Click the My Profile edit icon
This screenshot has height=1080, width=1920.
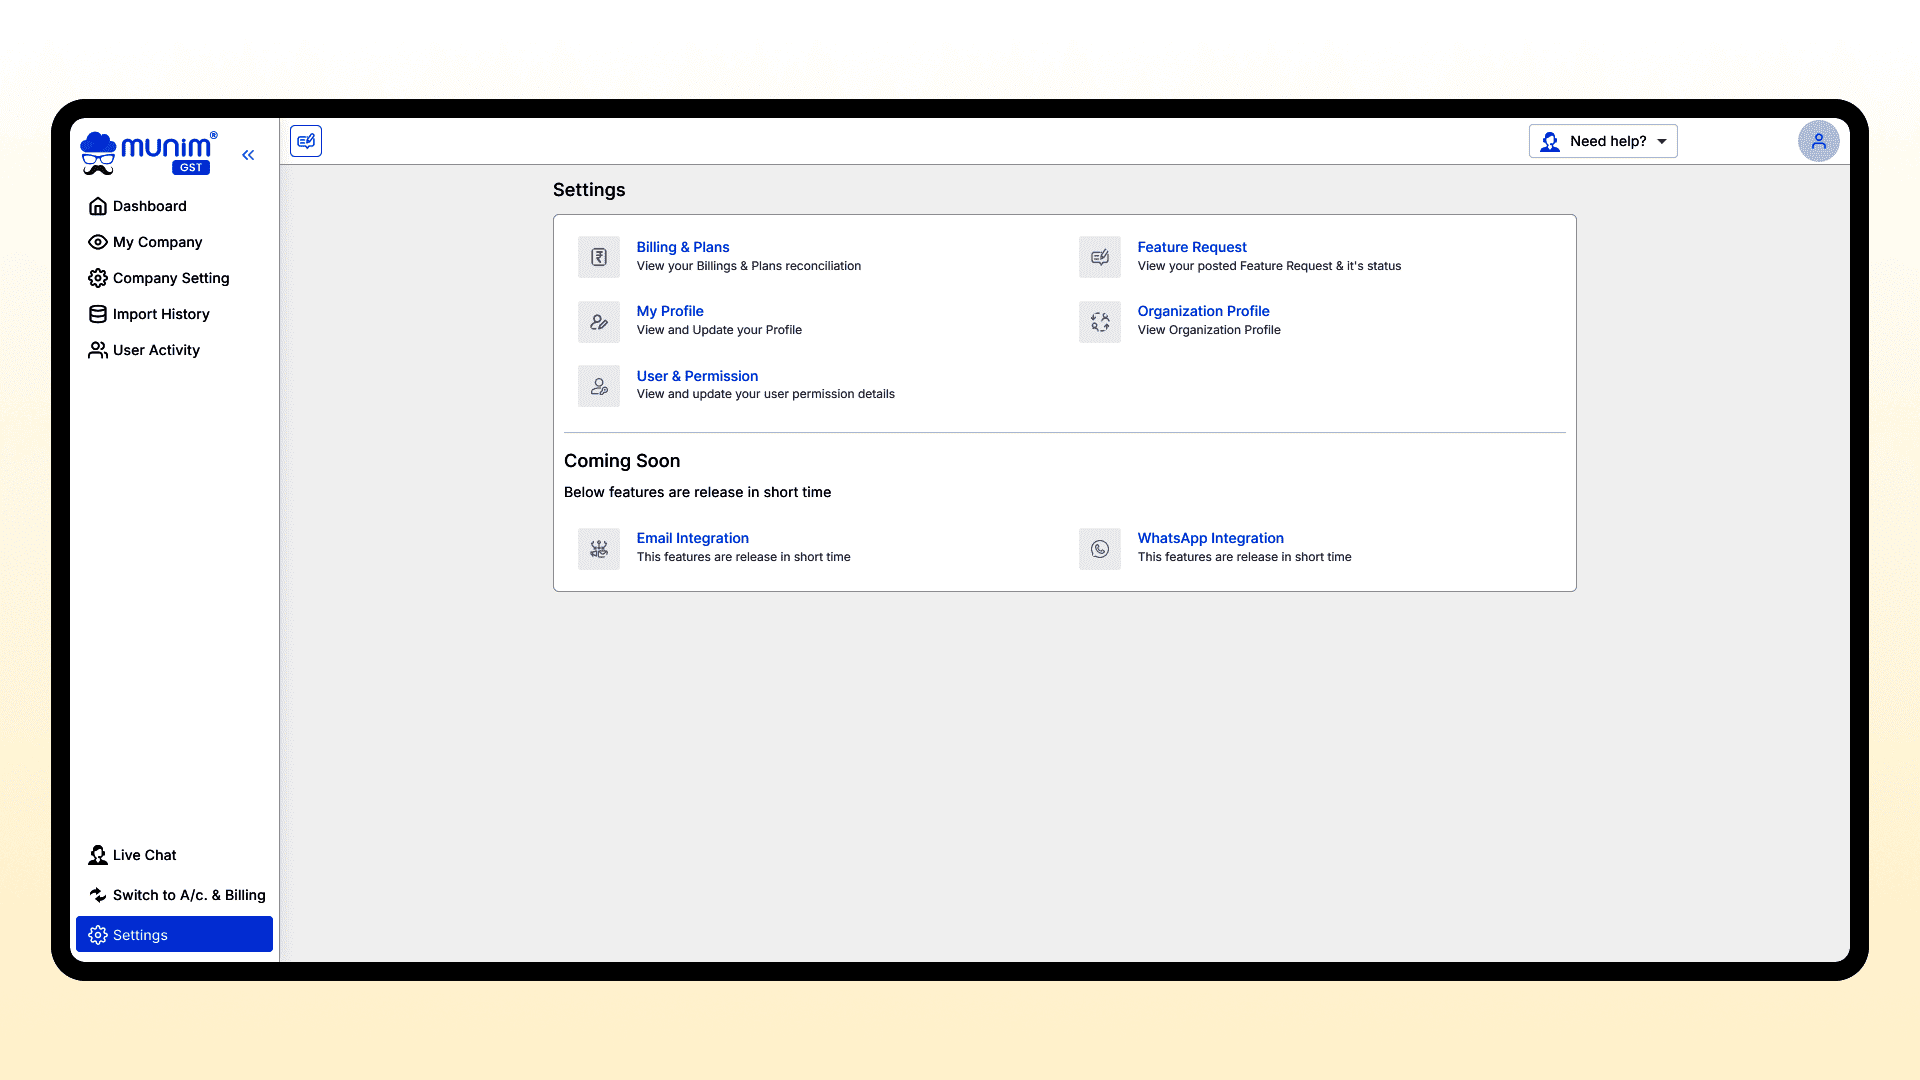point(598,322)
